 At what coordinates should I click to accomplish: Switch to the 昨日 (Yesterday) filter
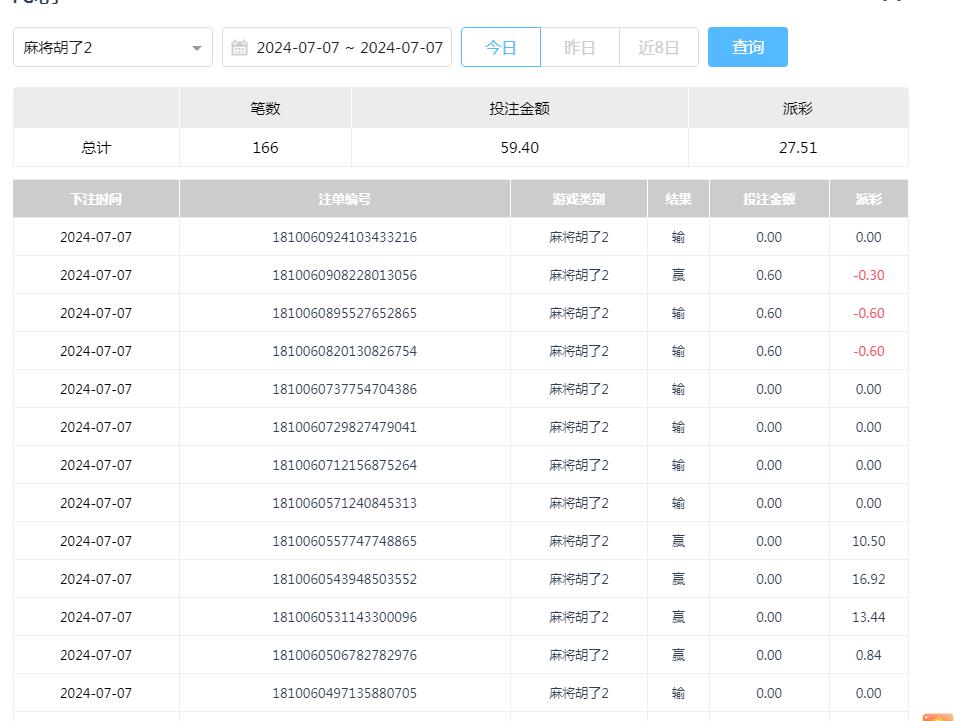[x=579, y=46]
